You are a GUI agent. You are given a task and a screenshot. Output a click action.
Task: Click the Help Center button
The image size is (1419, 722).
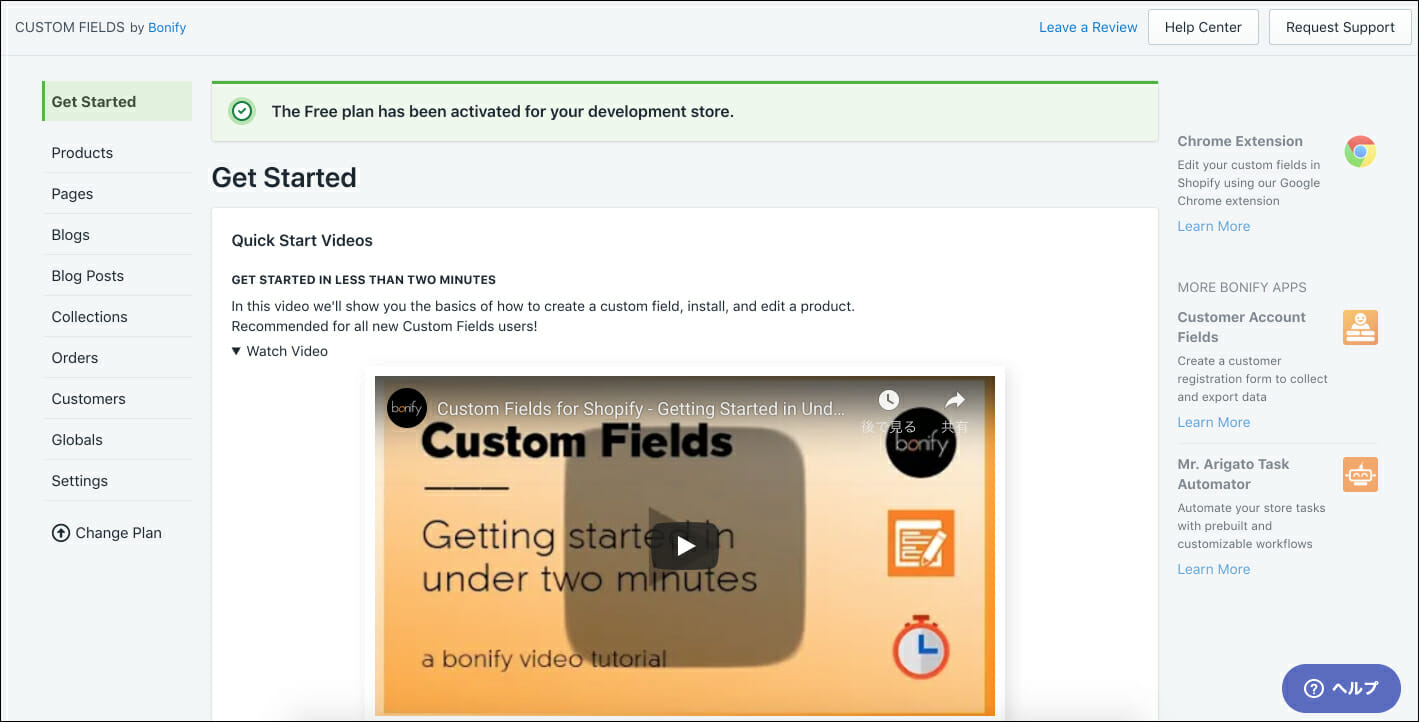point(1203,27)
